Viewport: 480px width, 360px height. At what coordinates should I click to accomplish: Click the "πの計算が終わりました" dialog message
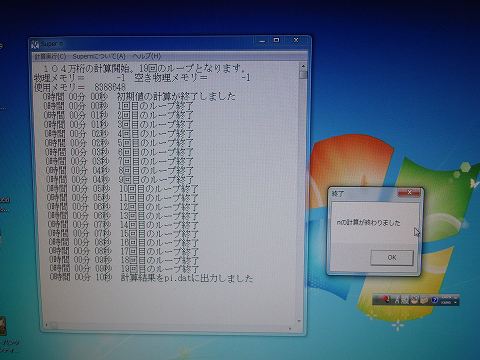tap(368, 222)
